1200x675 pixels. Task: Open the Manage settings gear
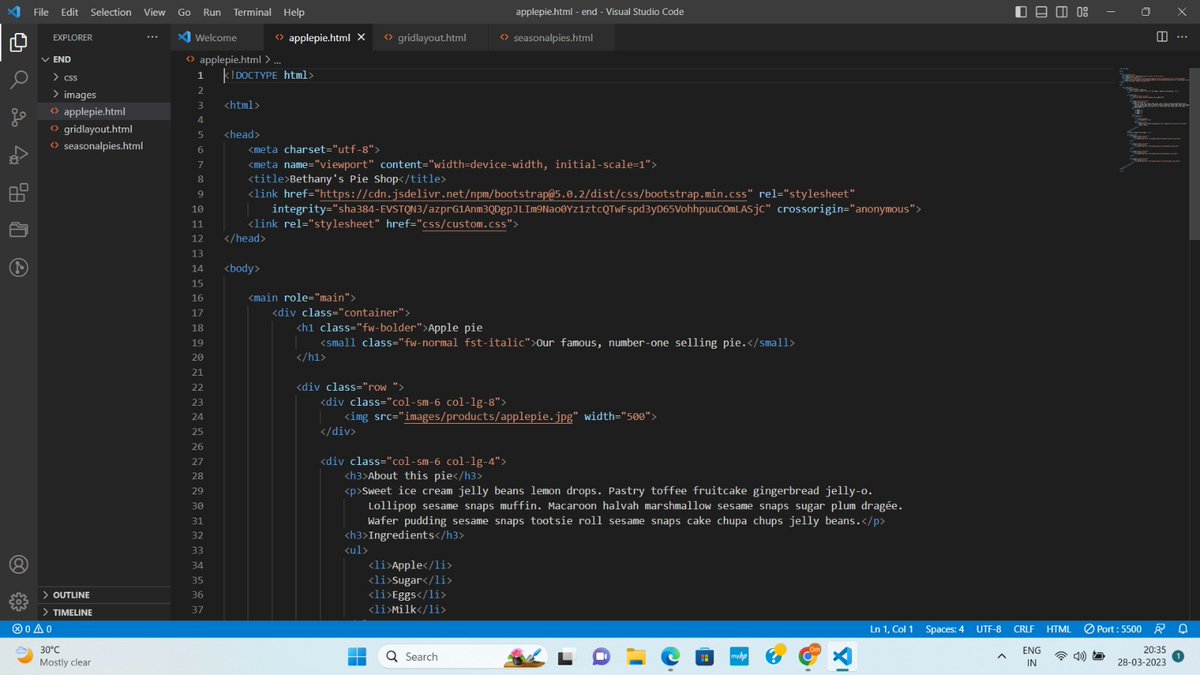[x=18, y=601]
